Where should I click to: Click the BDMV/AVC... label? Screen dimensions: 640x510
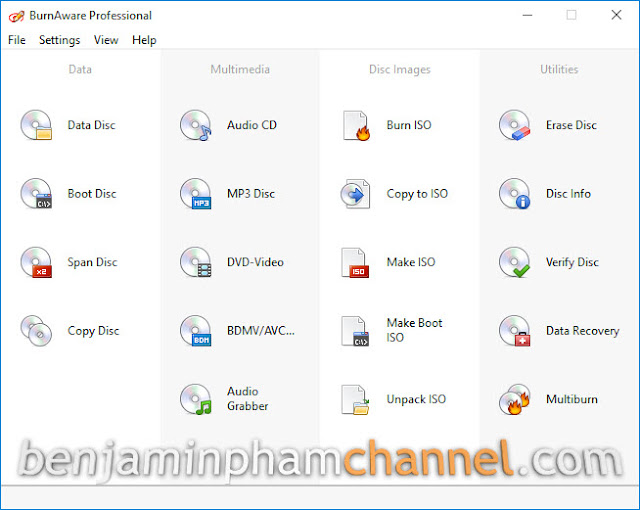(x=261, y=330)
